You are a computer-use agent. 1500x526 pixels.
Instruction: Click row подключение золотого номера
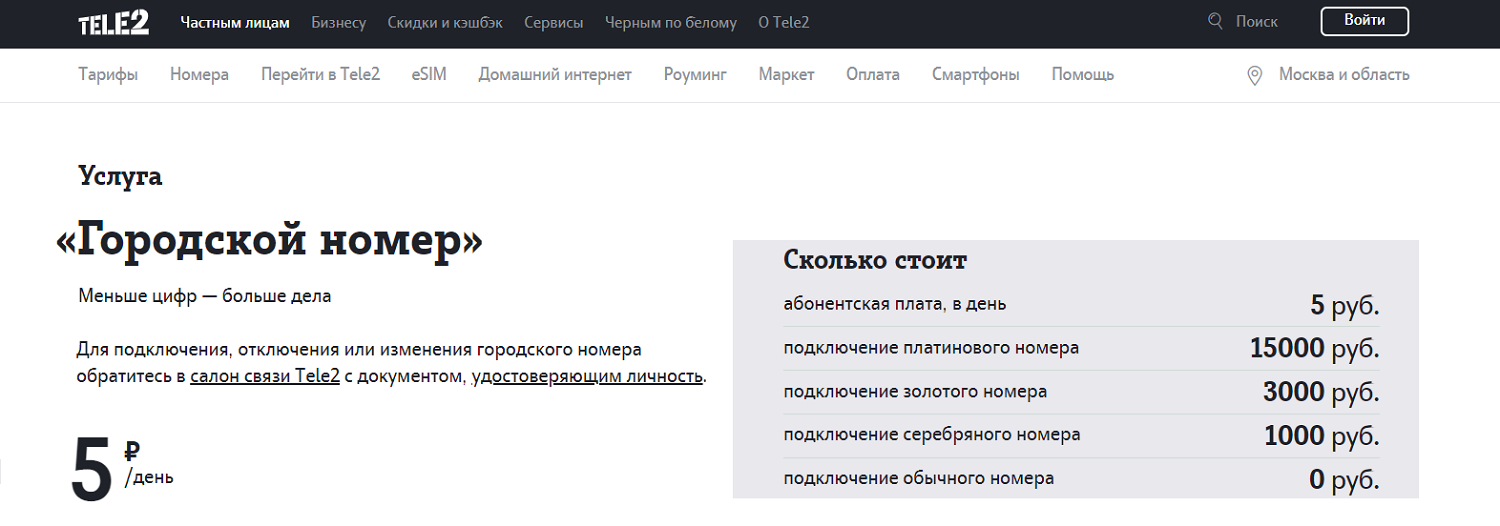[x=1081, y=392]
